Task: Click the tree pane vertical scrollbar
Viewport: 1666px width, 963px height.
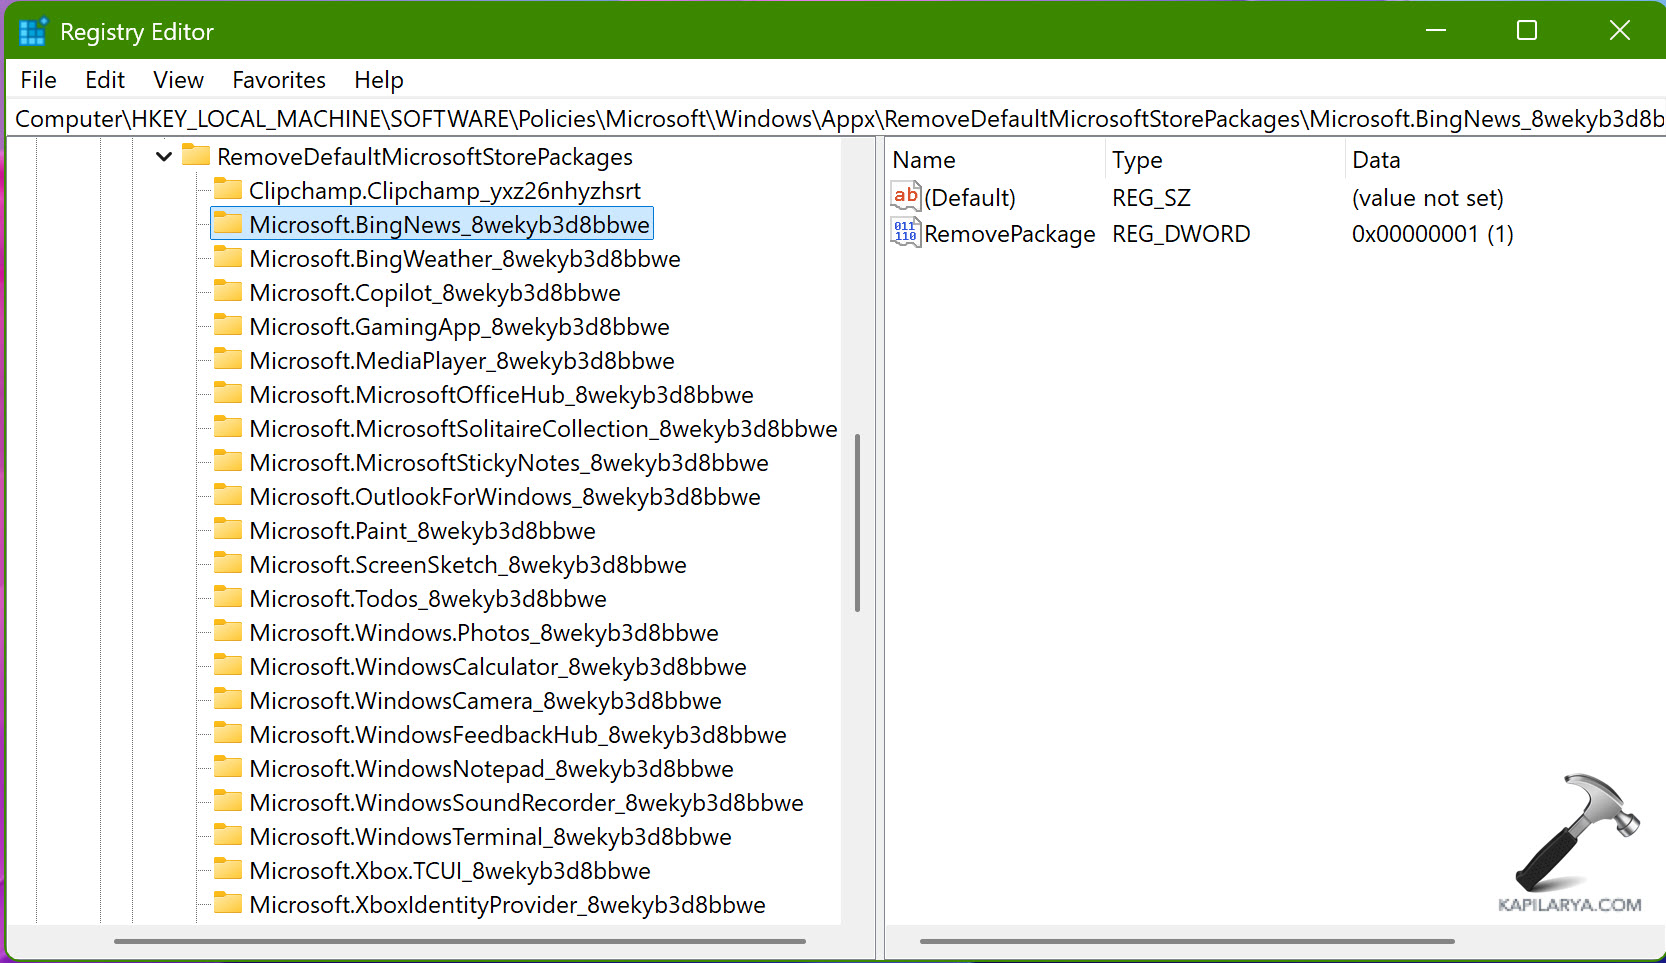Action: (857, 522)
